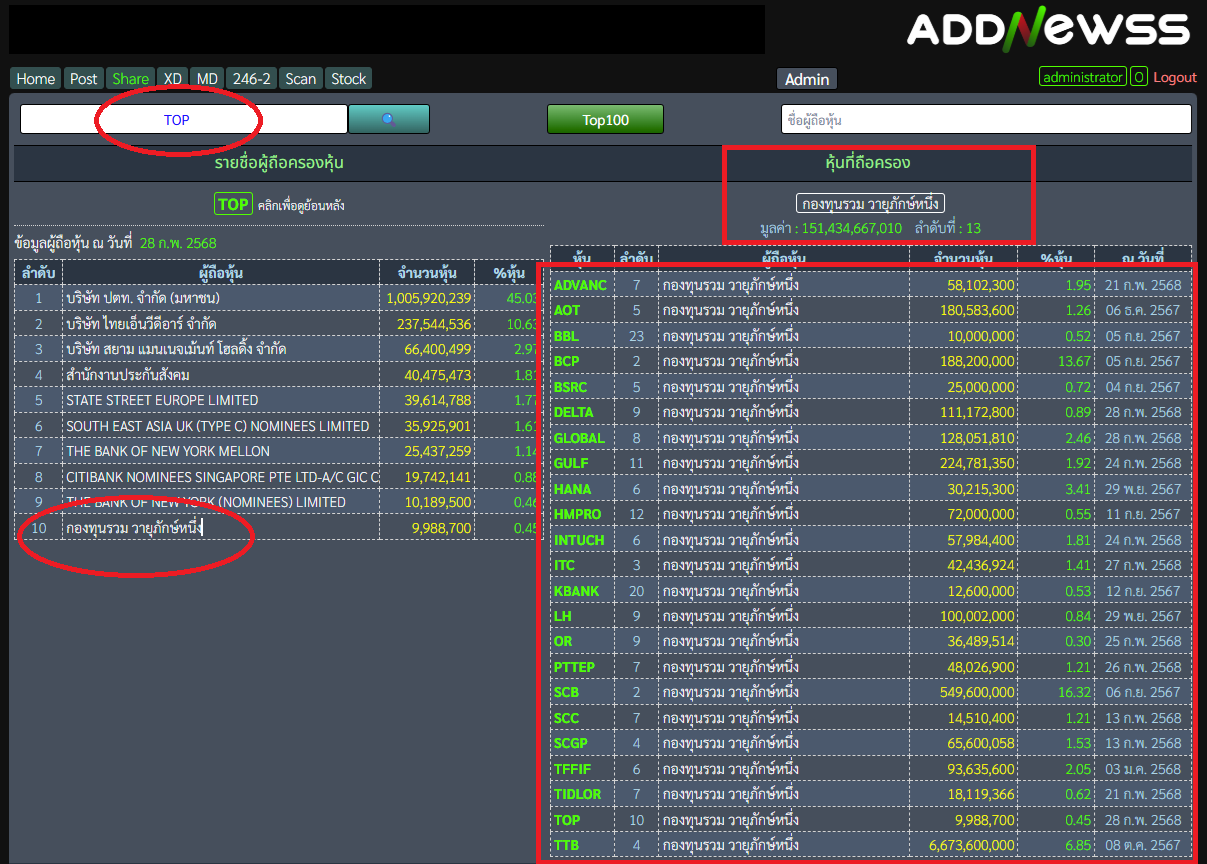Open stock symbol ITC
Viewport: 1207px width, 864px height.
tap(564, 565)
